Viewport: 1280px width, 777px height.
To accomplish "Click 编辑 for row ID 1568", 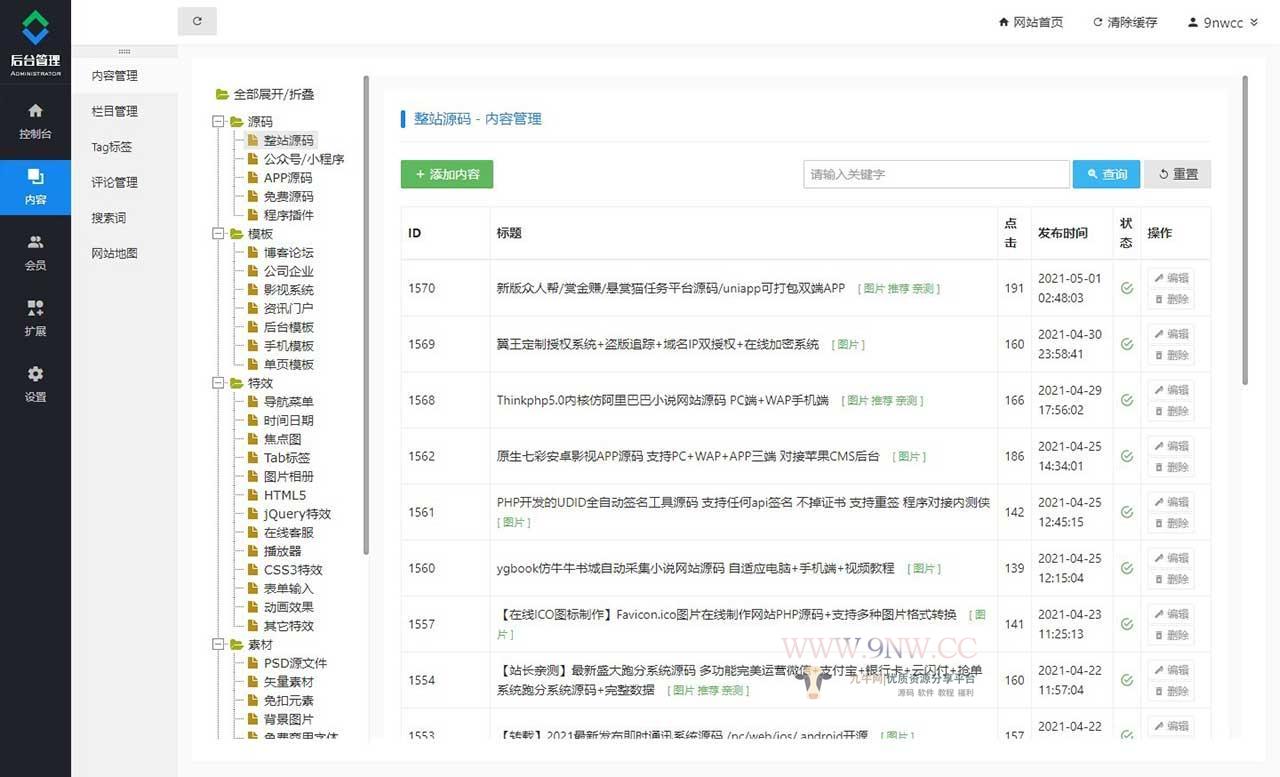I will (1171, 390).
